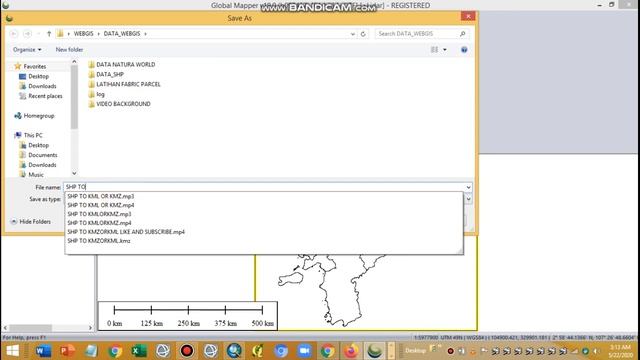The width and height of the screenshot is (640, 360).
Task: Open the Windows Start menu
Action: tap(12, 351)
